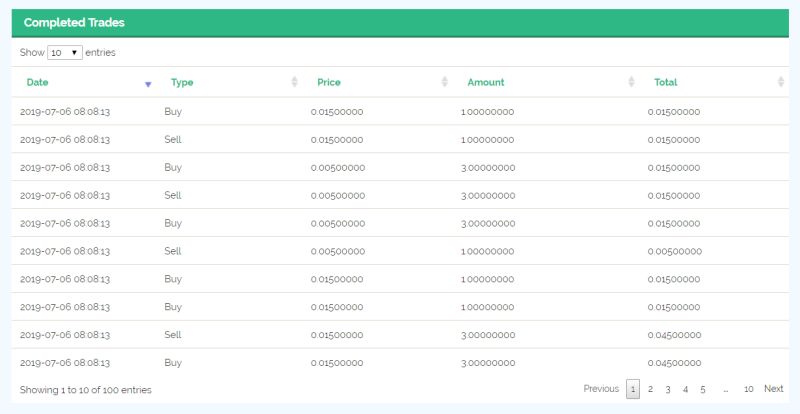Click price 0.01500000 in the Sell row with amount 3.00000000
This screenshot has width=800, height=414.
(x=337, y=335)
